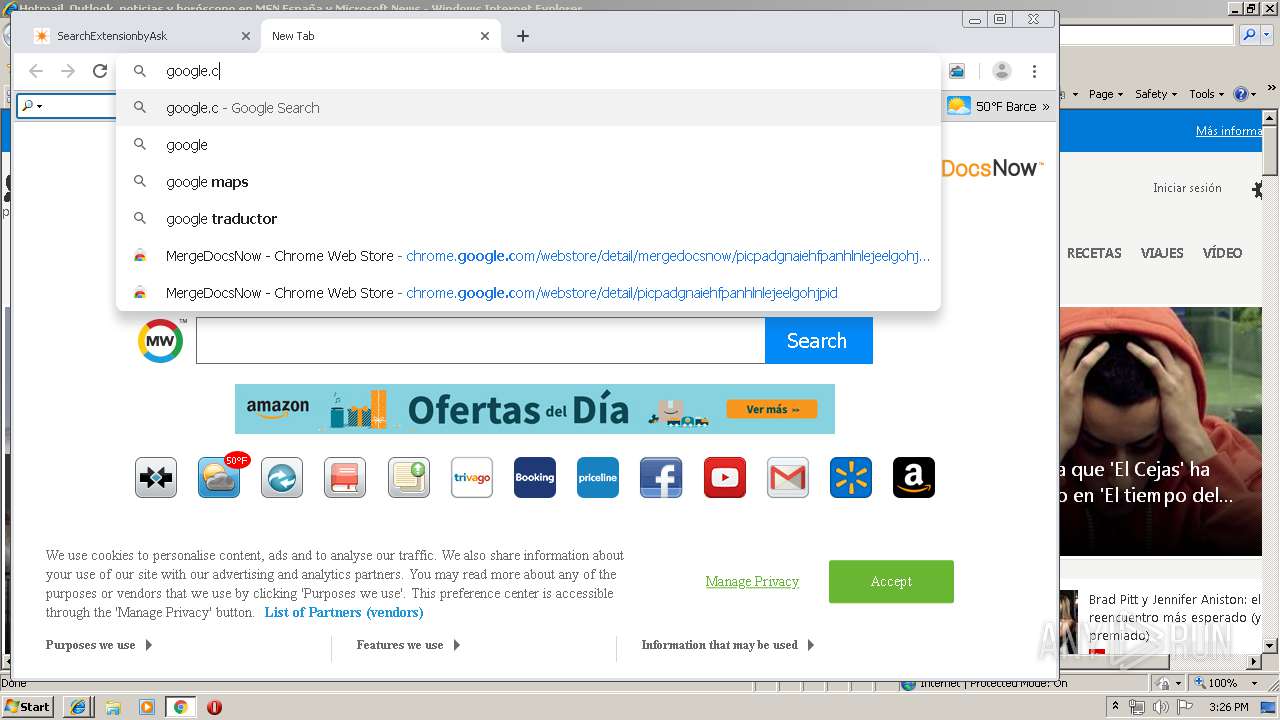The image size is (1280, 720).
Task: Click the MW logo beside the search box
Action: point(160,341)
